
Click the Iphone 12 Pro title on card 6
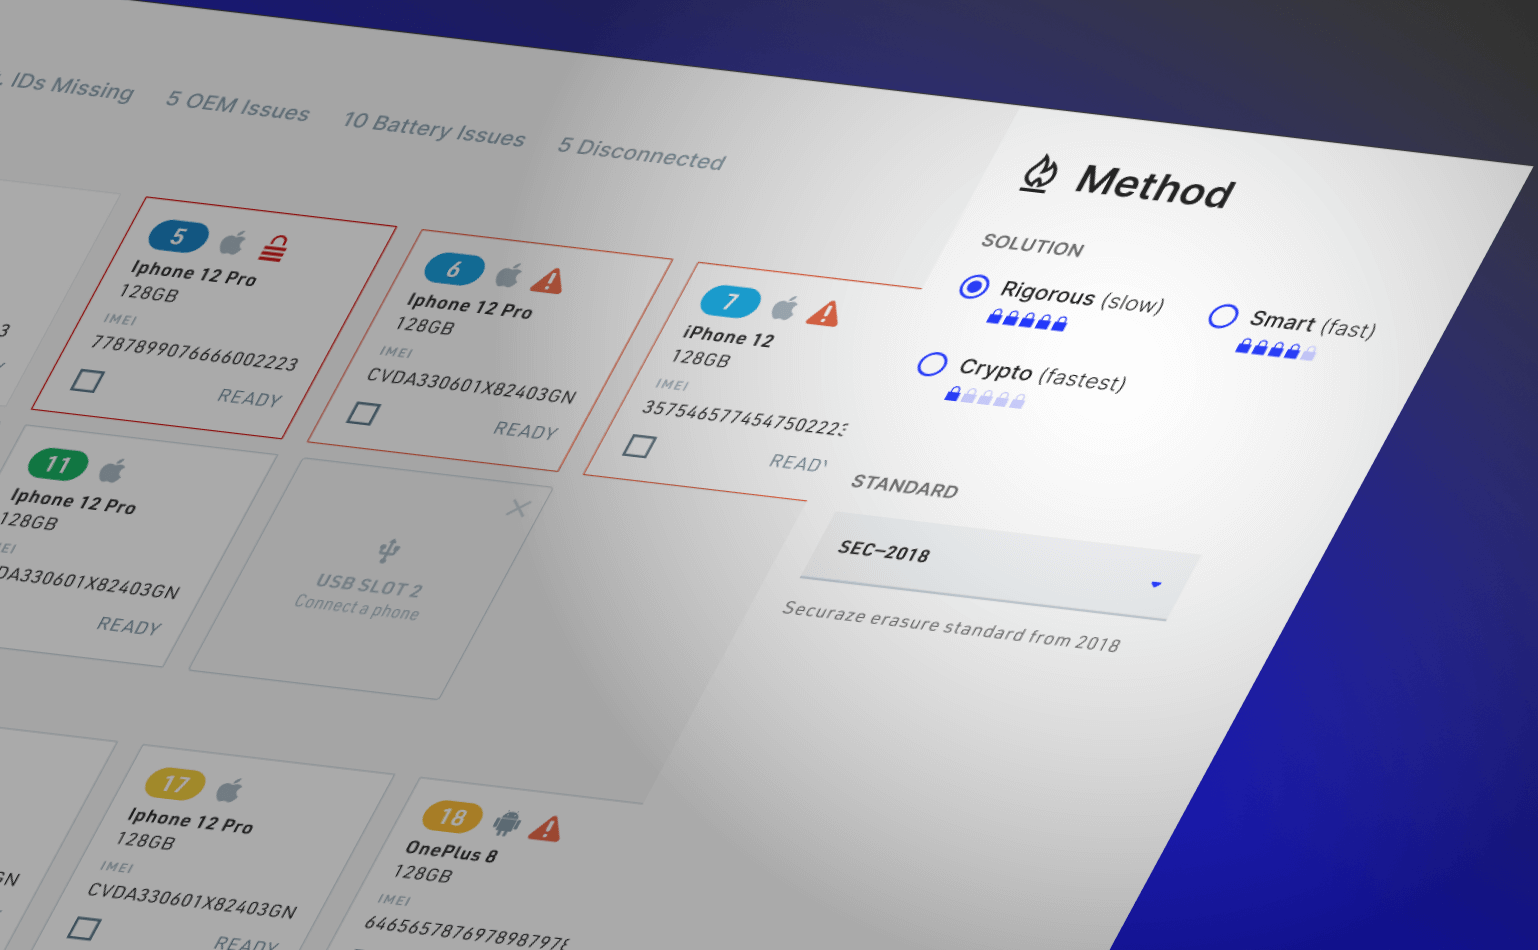(469, 305)
